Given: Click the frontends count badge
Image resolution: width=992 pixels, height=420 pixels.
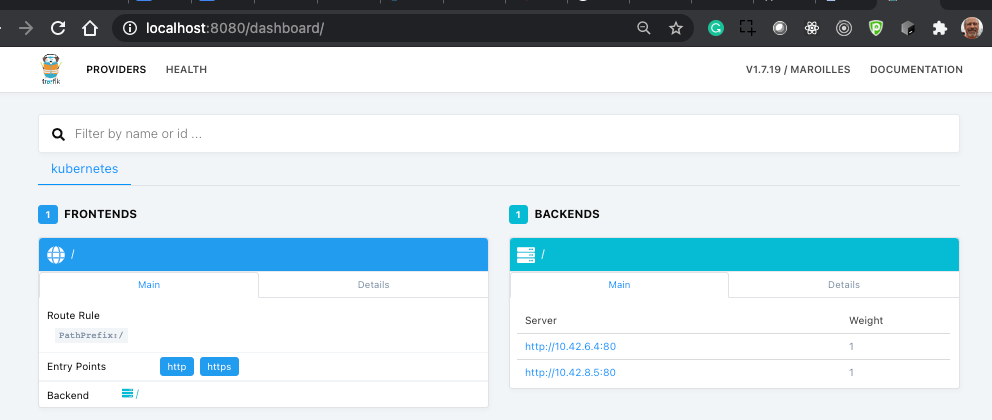Looking at the screenshot, I should [x=48, y=214].
